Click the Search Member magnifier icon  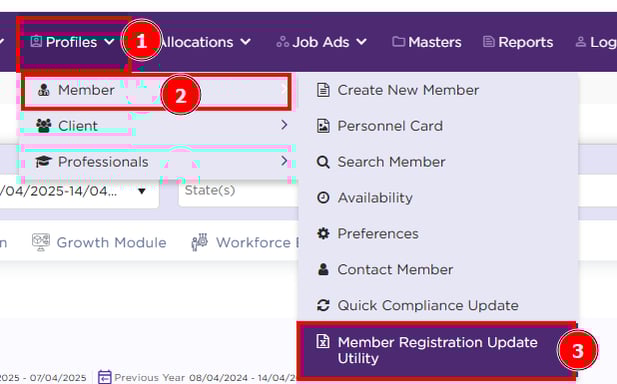(323, 162)
